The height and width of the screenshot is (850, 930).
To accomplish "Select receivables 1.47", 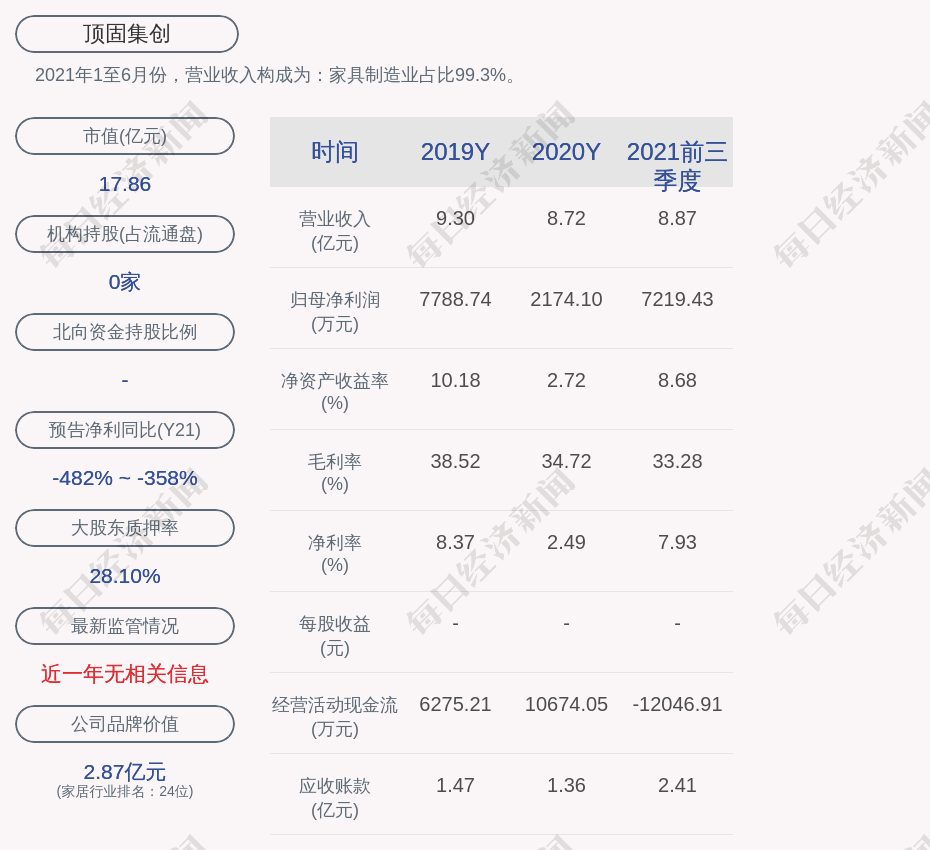I will (x=455, y=785).
